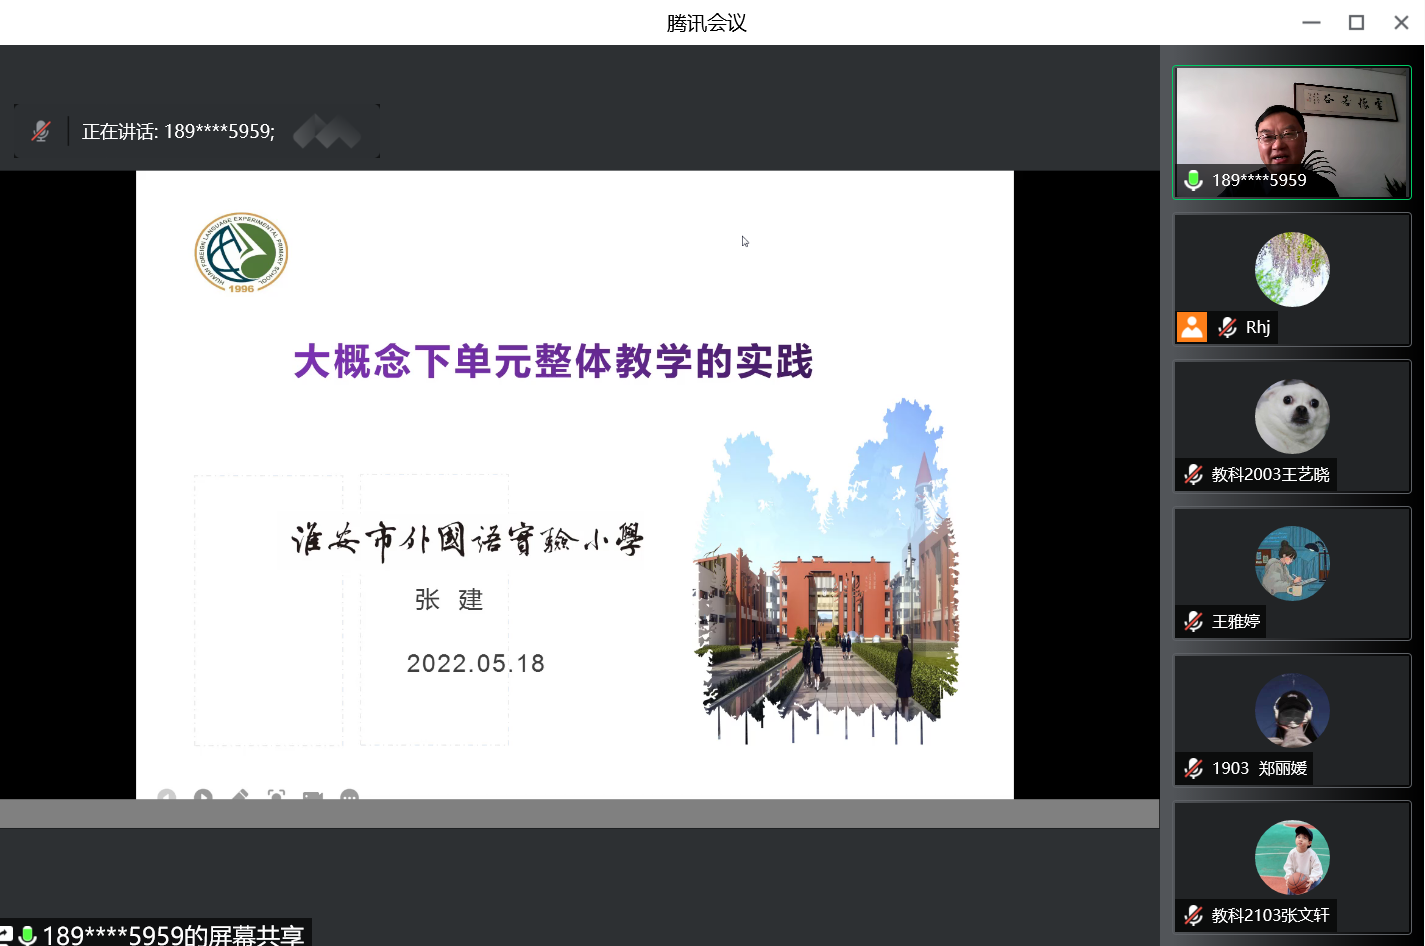This screenshot has height=946, width=1425.
Task: Maximize the Tencent Meeting window
Action: point(1356,22)
